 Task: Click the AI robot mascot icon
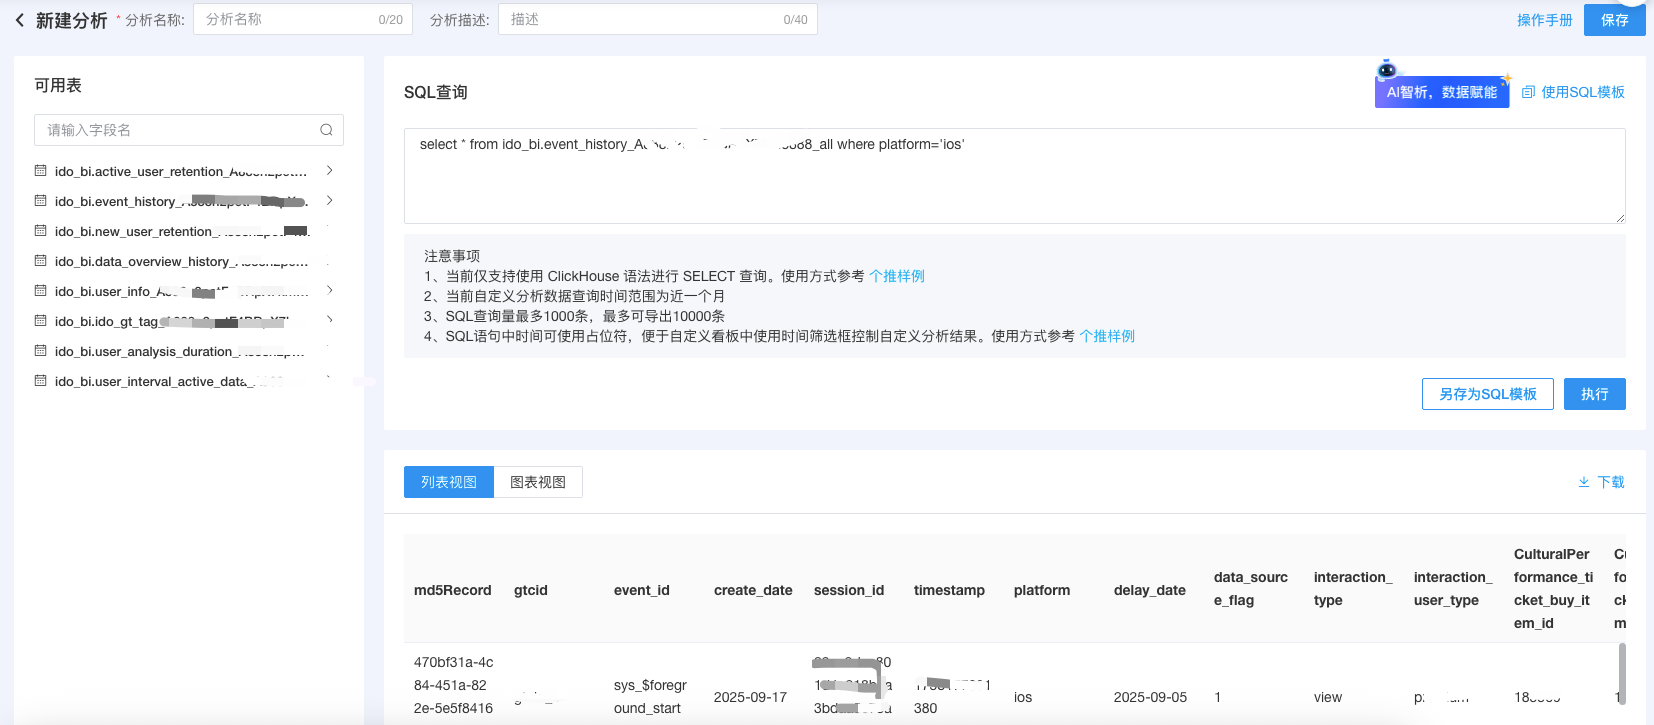(1387, 69)
